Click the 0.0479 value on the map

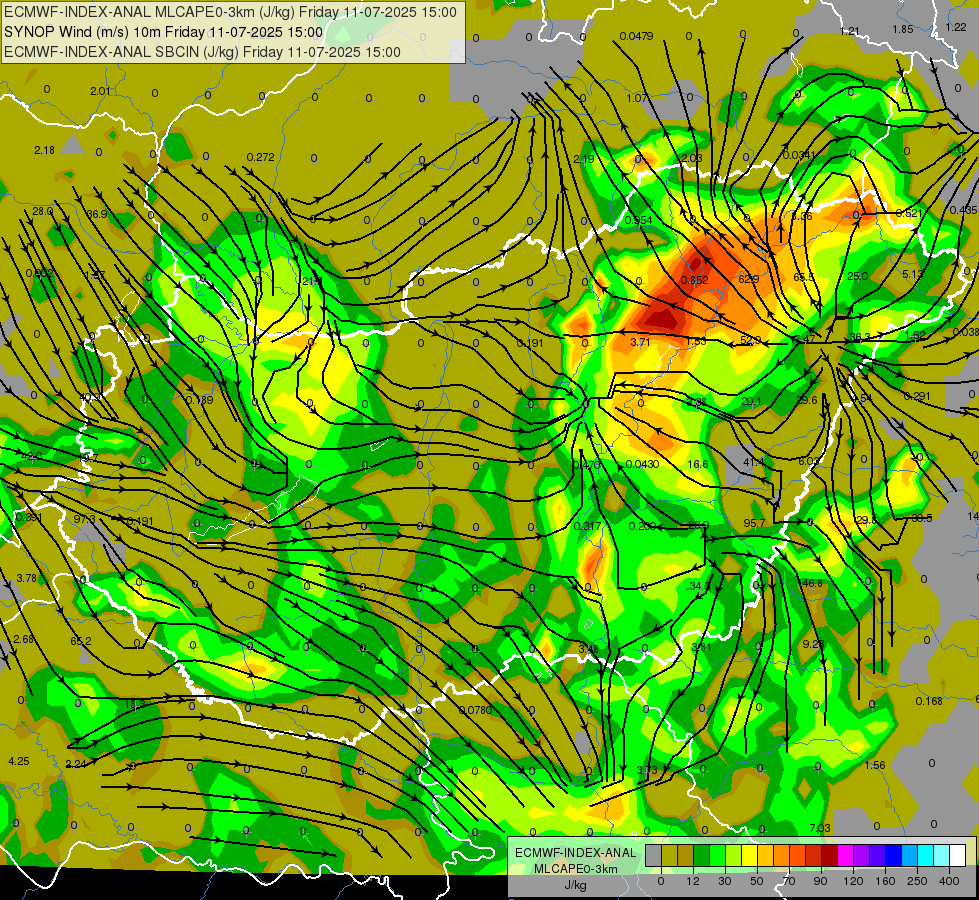(x=636, y=36)
